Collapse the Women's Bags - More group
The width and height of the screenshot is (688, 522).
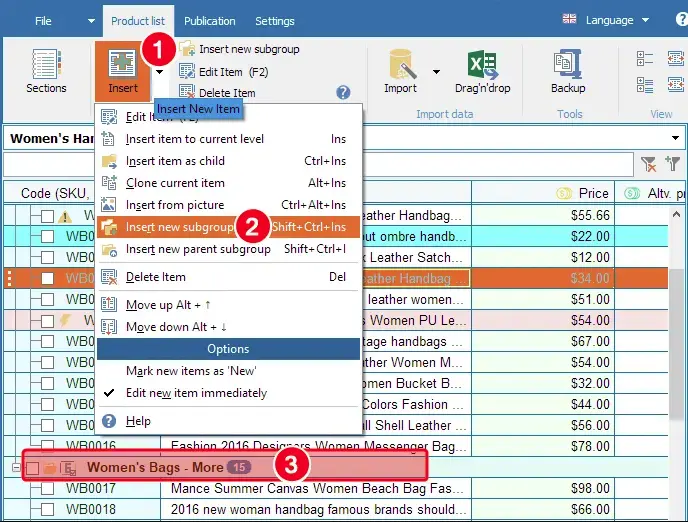16,468
